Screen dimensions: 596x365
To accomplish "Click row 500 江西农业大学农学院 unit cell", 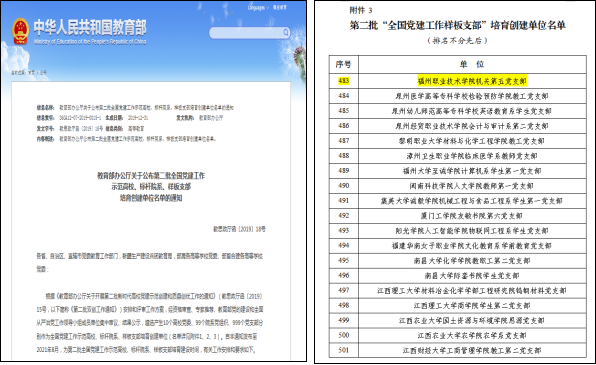I will tap(472, 335).
